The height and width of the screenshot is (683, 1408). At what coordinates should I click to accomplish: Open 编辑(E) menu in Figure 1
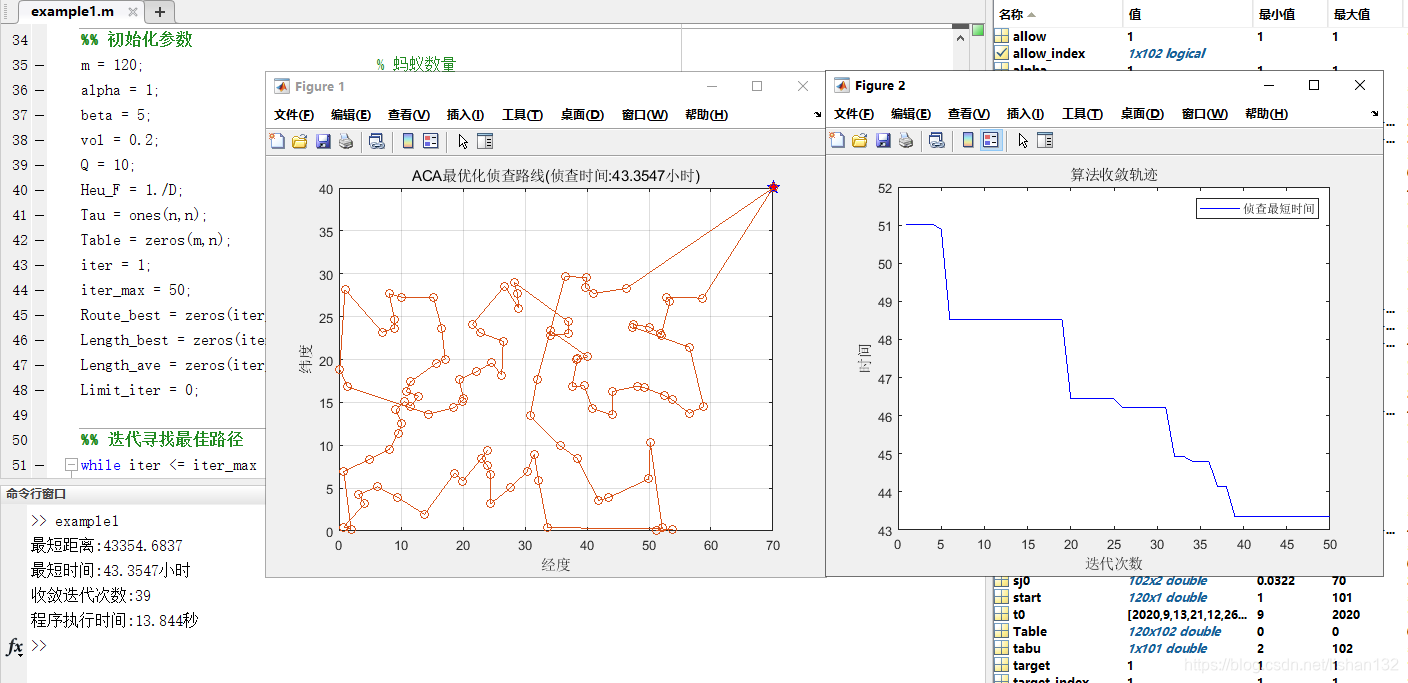point(351,115)
